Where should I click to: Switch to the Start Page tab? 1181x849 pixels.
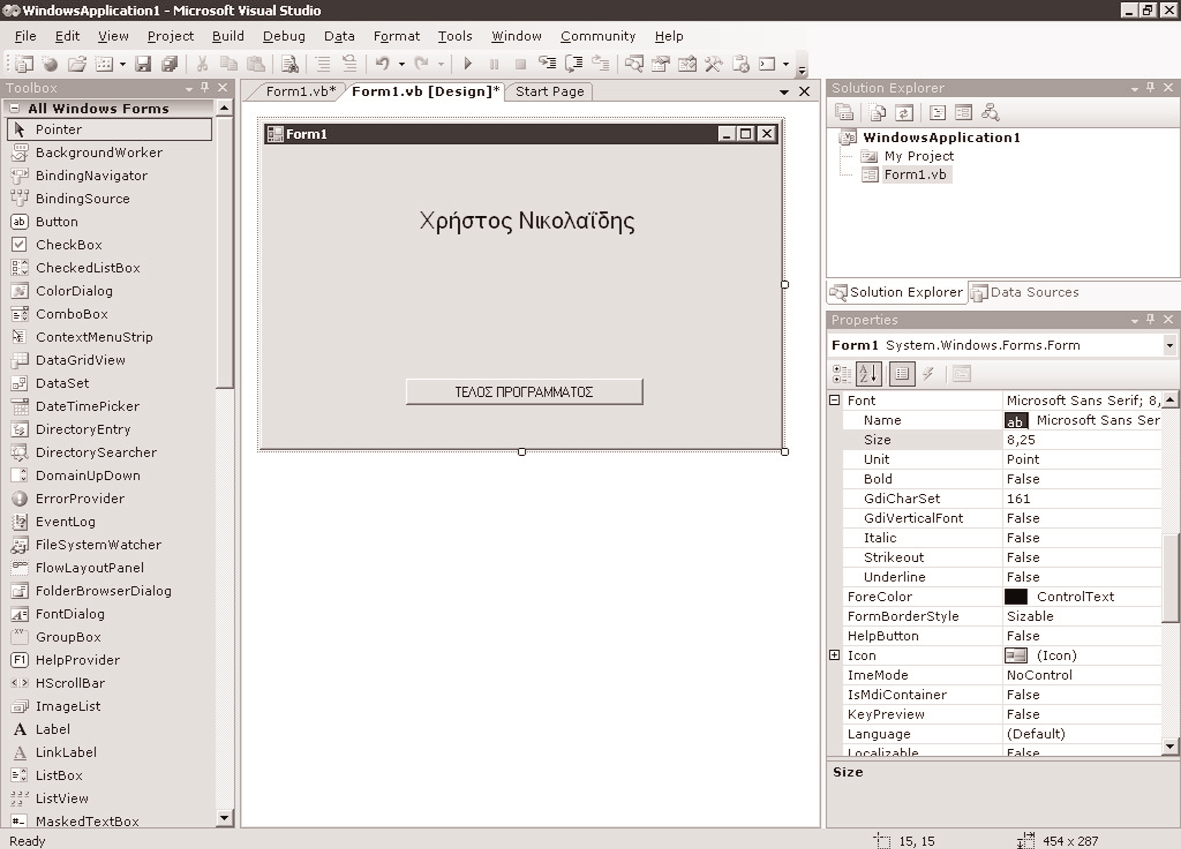[550, 91]
